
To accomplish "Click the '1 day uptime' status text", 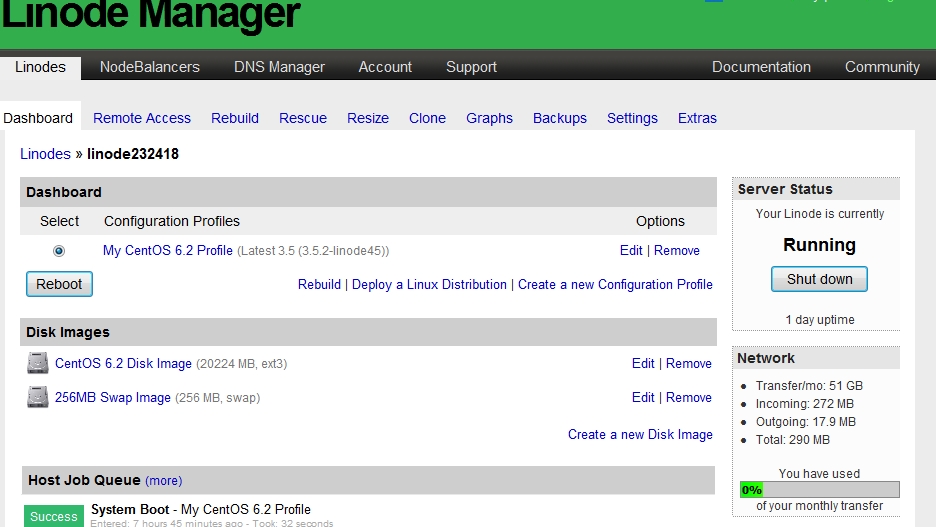I will (x=820, y=320).
